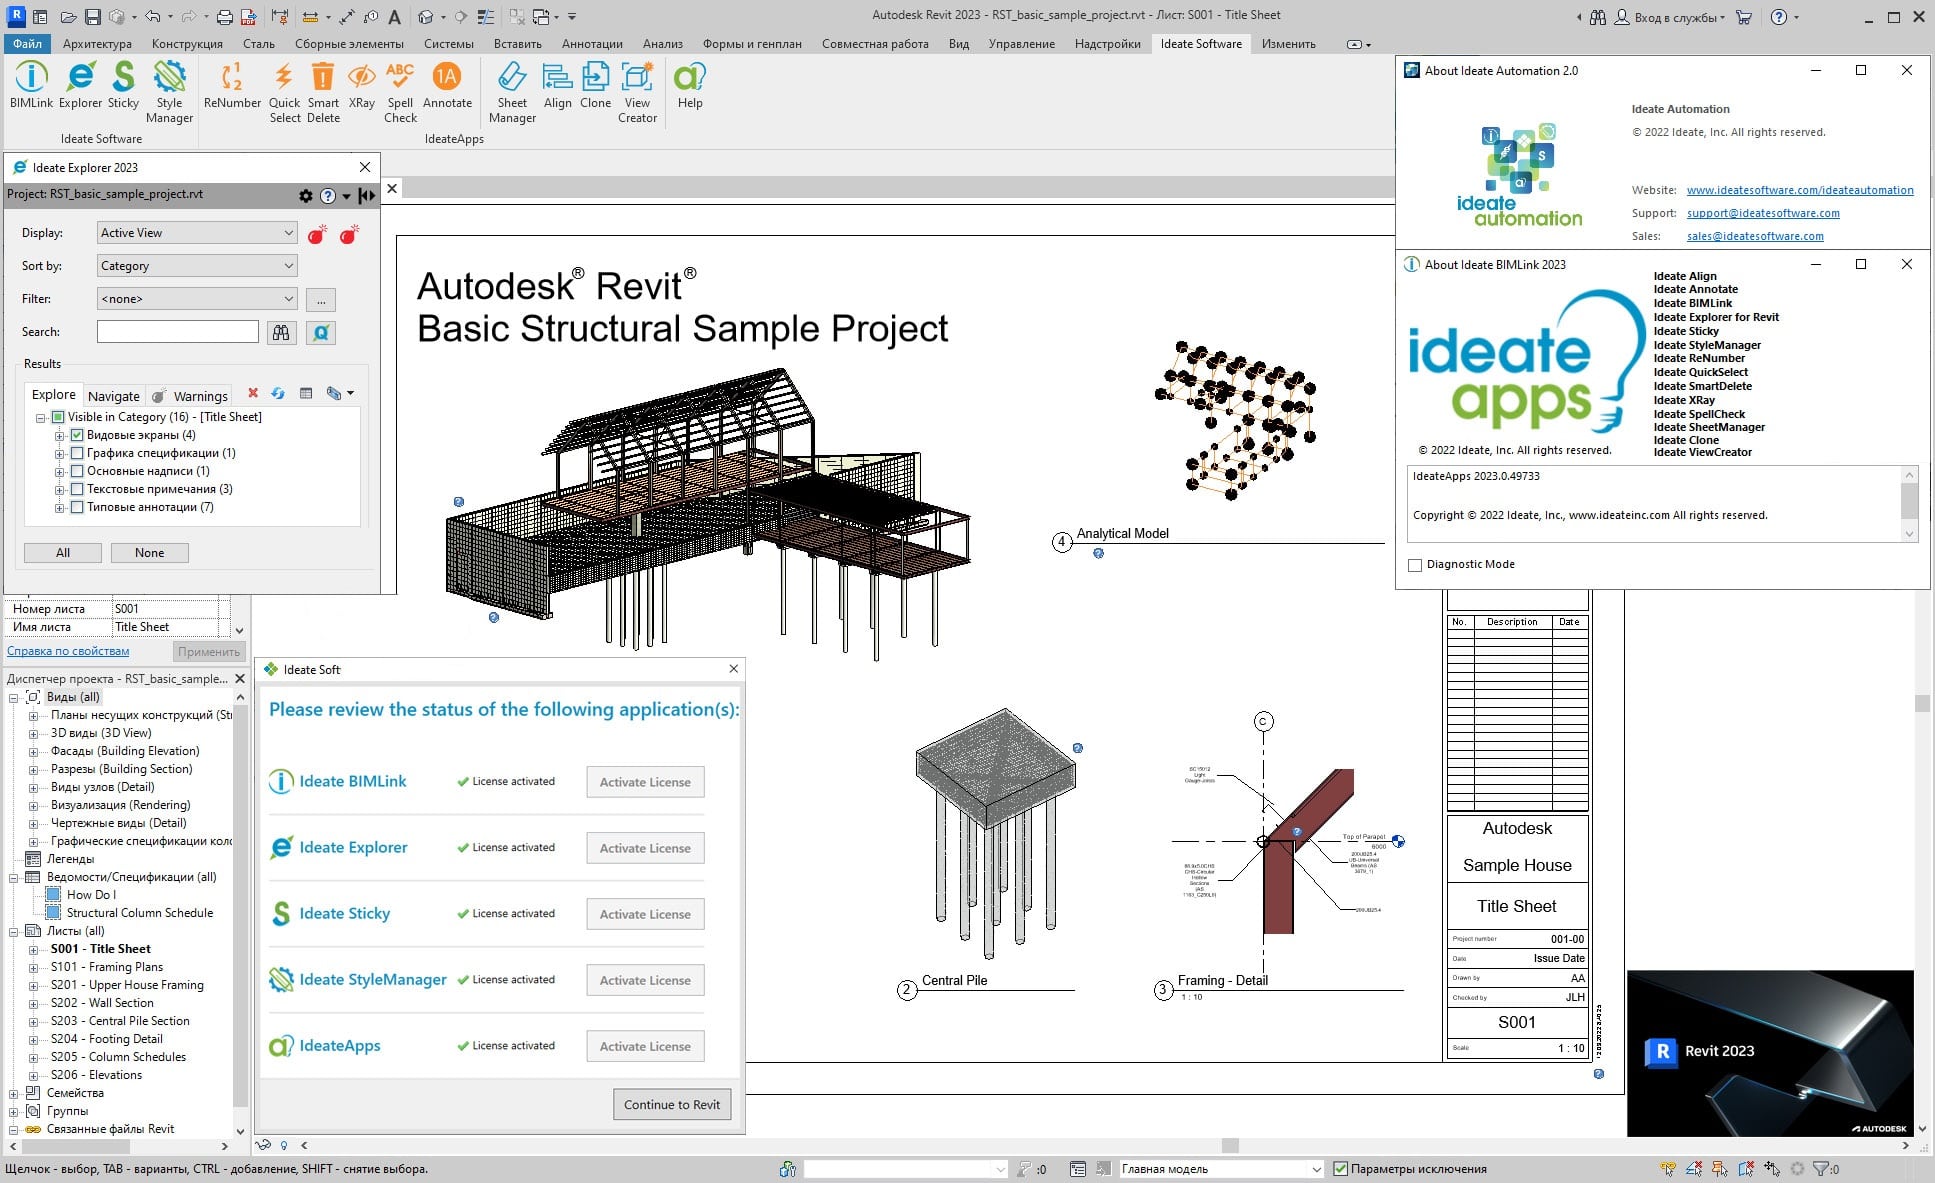This screenshot has width=1935, height=1183.
Task: Open Ideate Explorer from the ribbon
Action: coord(80,85)
